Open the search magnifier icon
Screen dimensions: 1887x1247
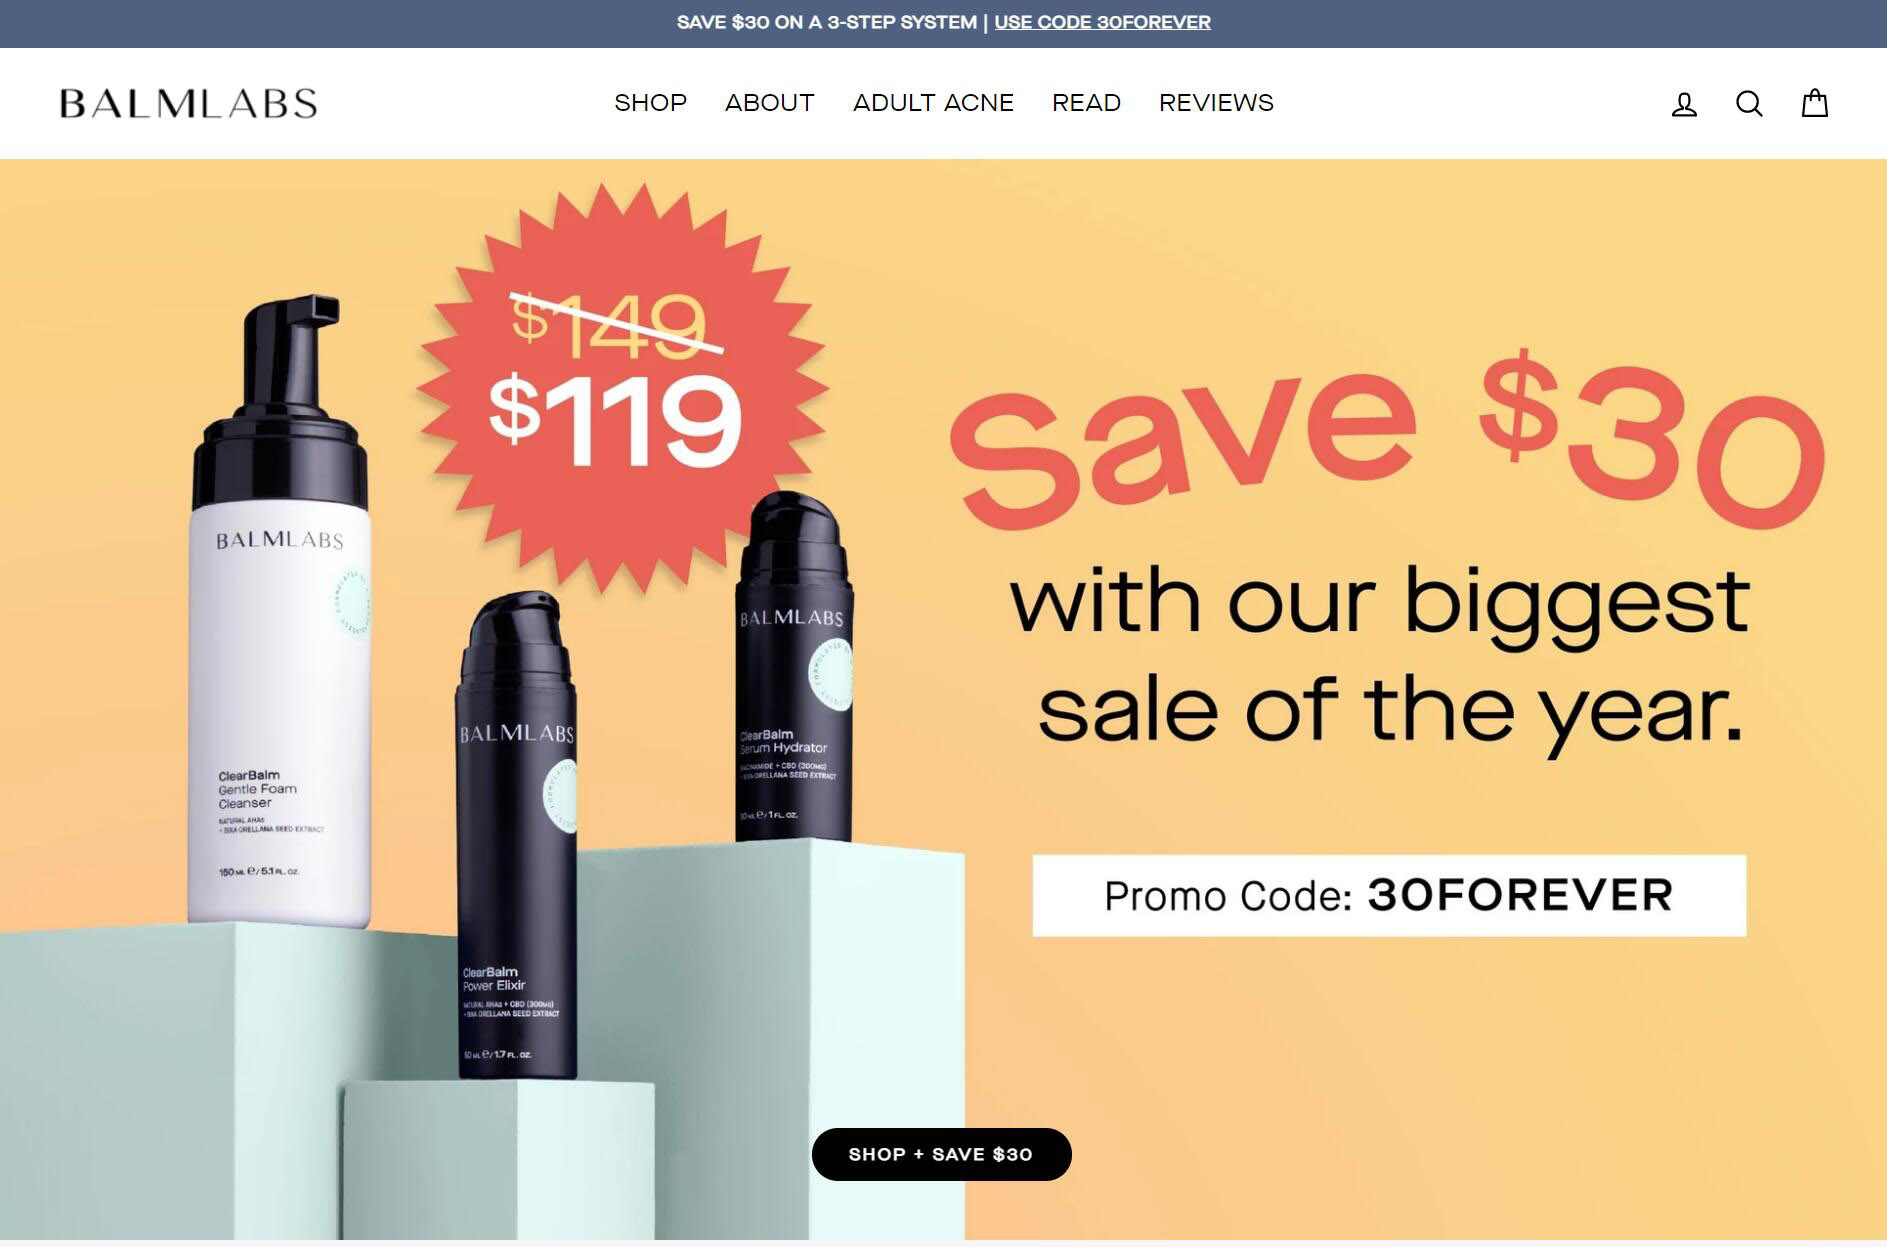pyautogui.click(x=1749, y=104)
